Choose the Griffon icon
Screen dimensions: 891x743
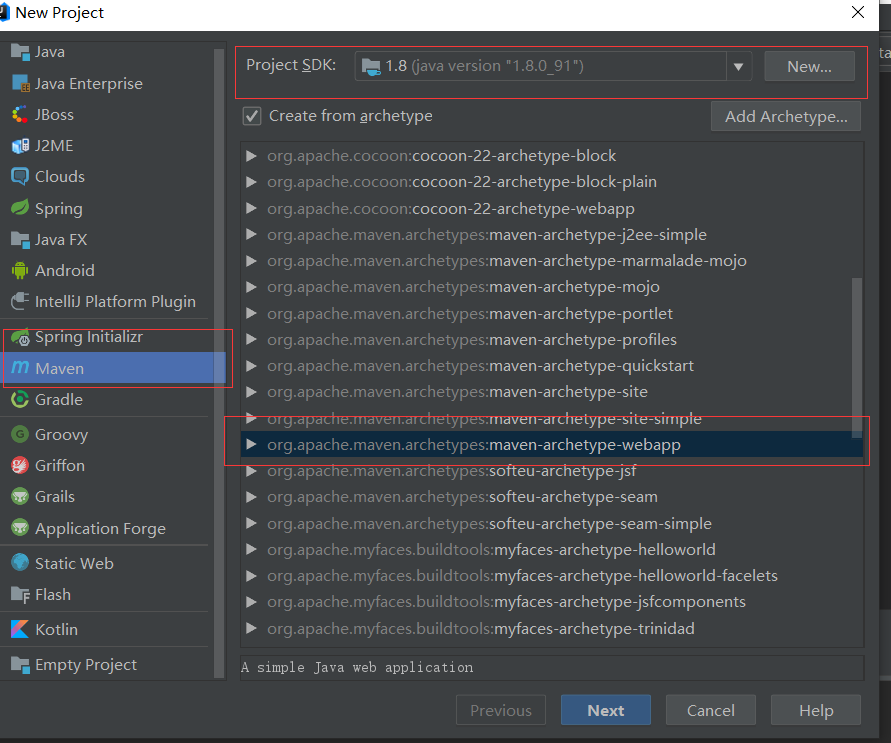point(19,465)
